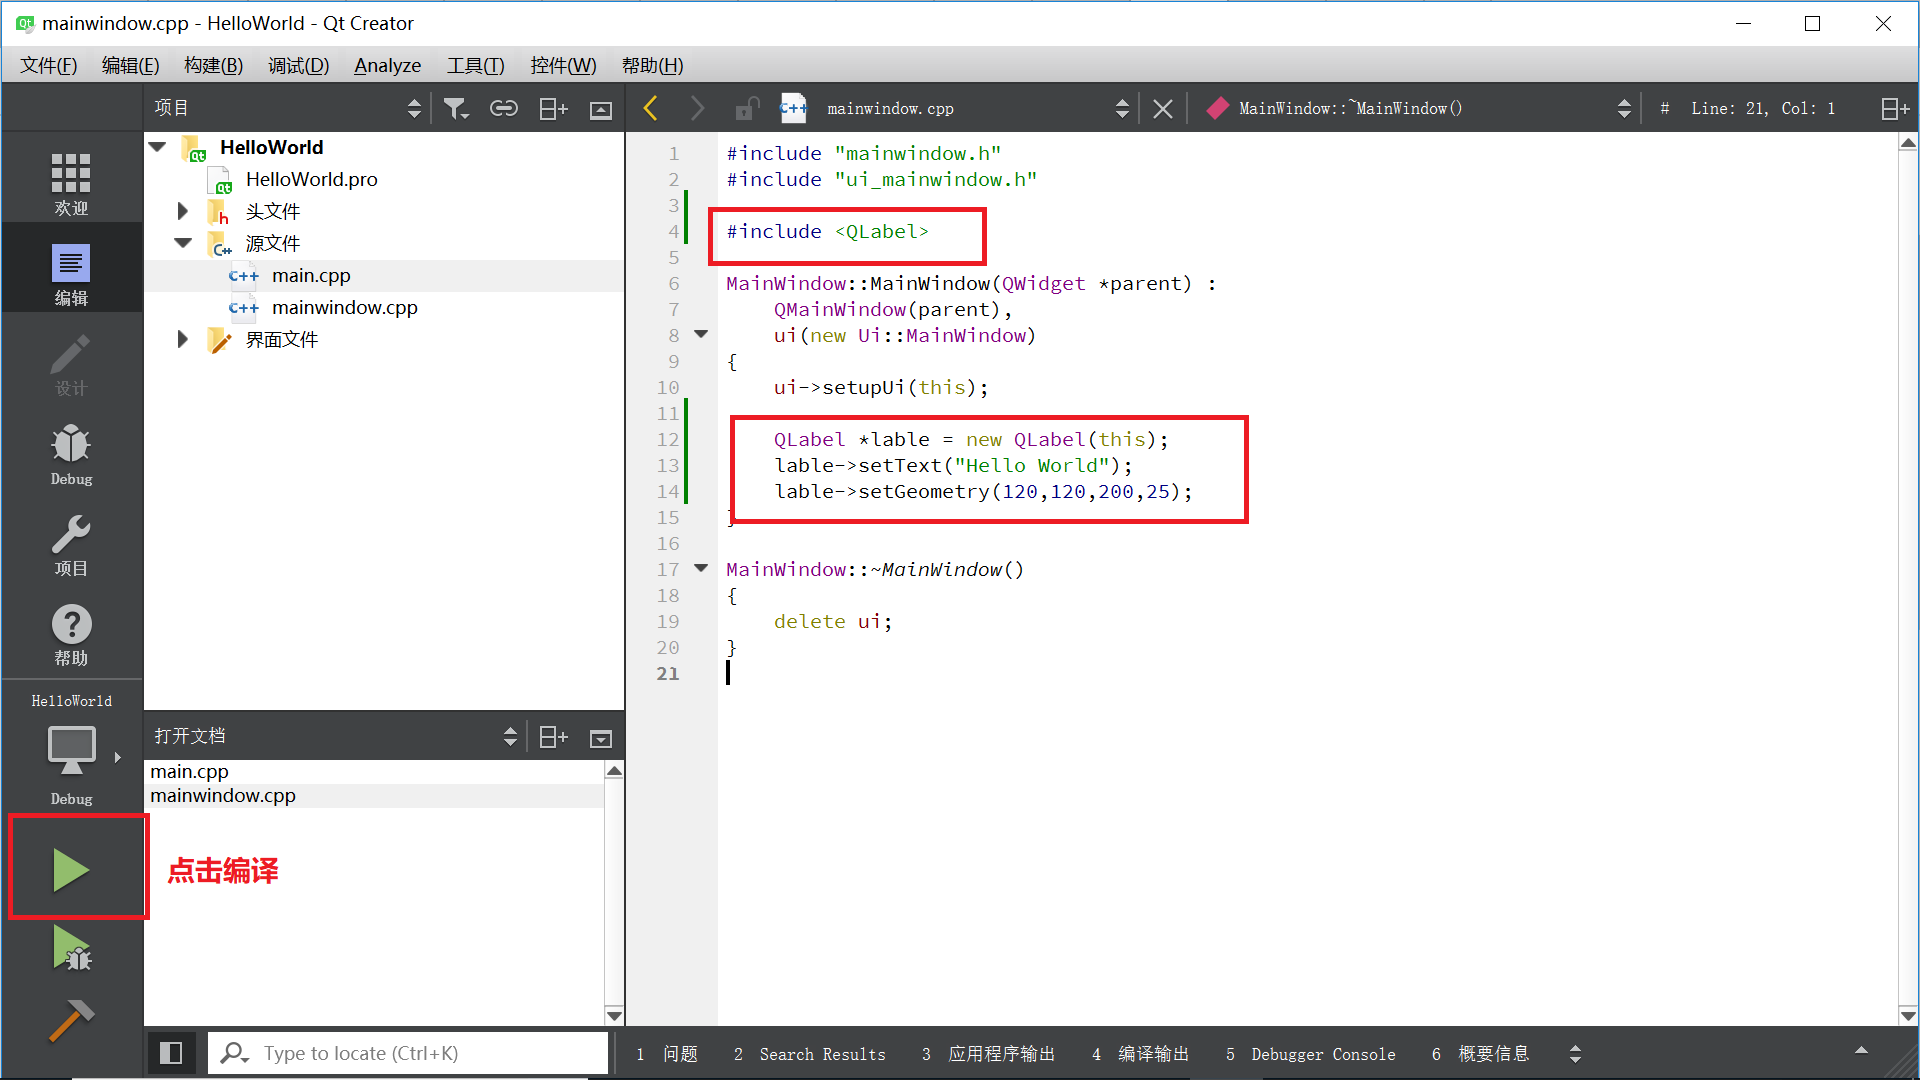Collapse the fold arrow at line 17
Viewport: 1920px width, 1080px height.
click(x=701, y=568)
